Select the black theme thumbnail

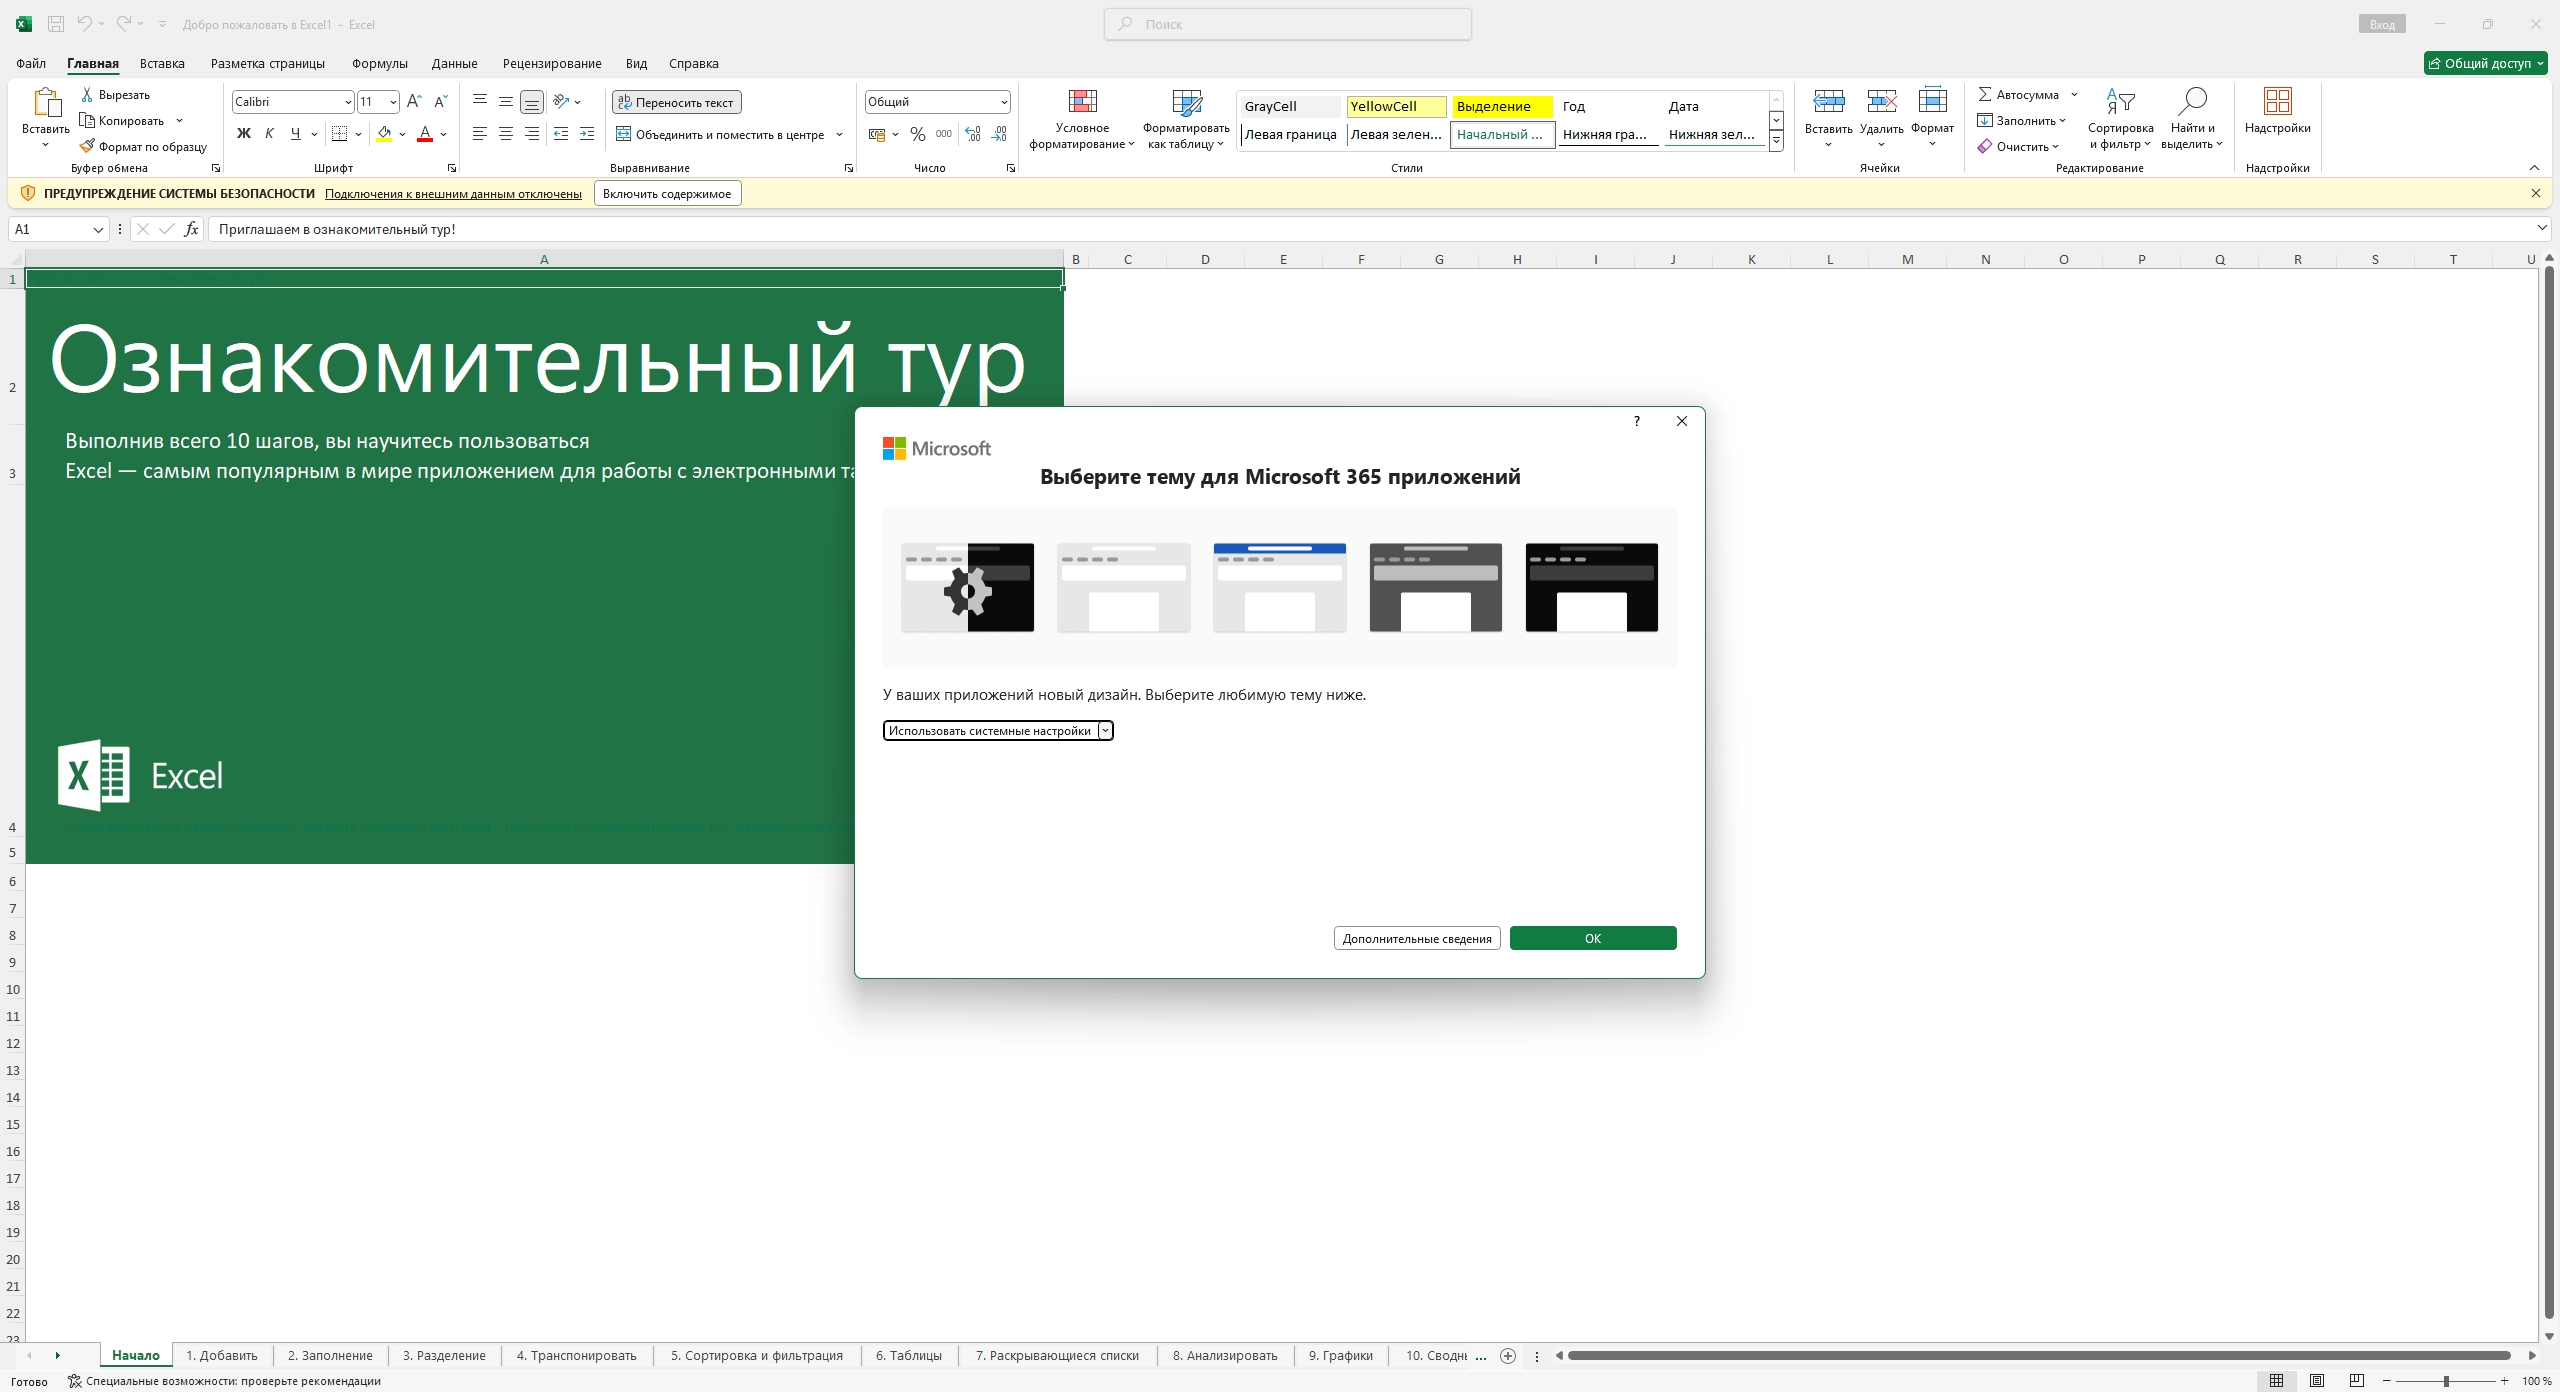point(1591,588)
